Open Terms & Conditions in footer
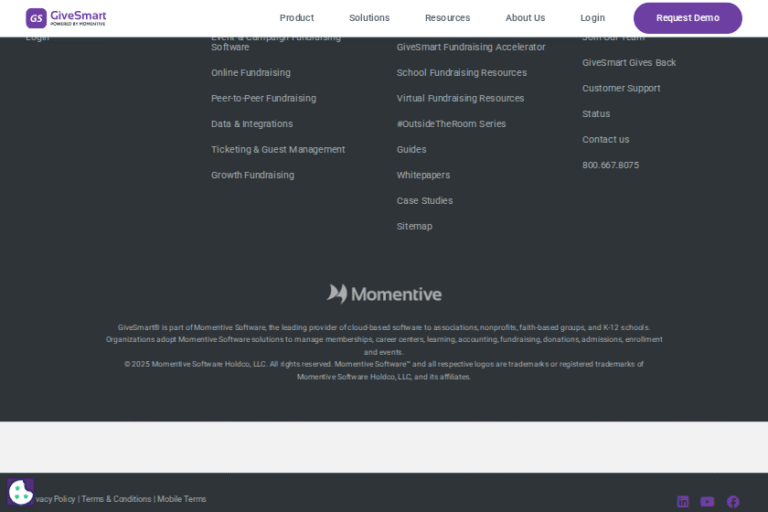This screenshot has width=768, height=512. (x=116, y=499)
